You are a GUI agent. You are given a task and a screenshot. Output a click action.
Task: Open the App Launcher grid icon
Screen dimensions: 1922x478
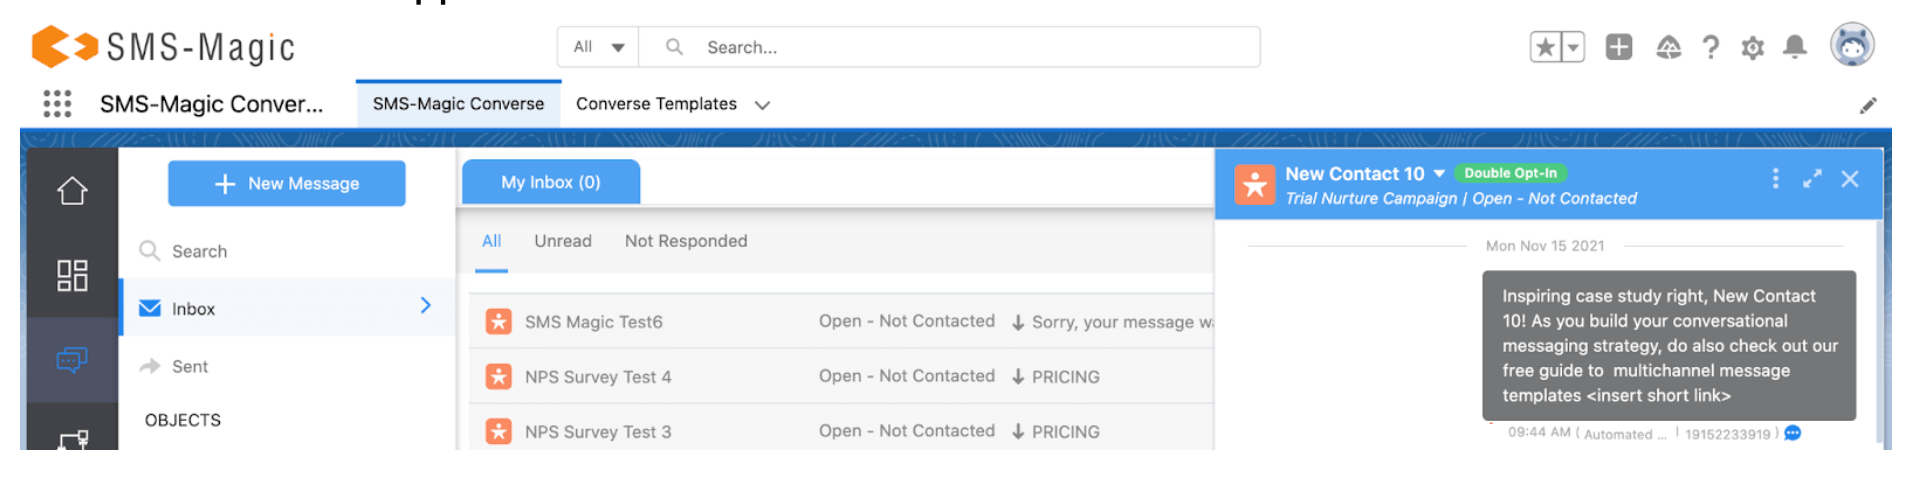[x=57, y=103]
